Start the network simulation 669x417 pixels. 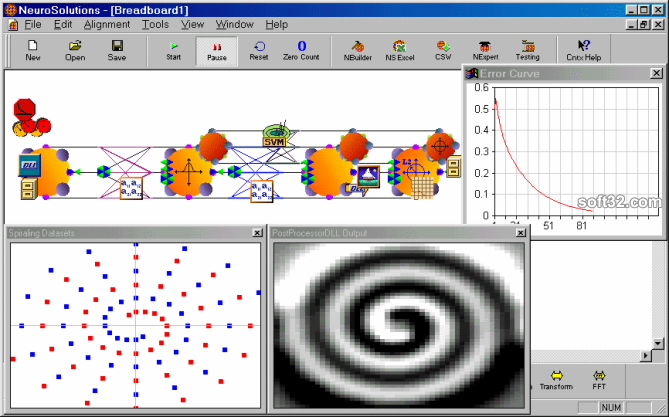click(x=174, y=50)
